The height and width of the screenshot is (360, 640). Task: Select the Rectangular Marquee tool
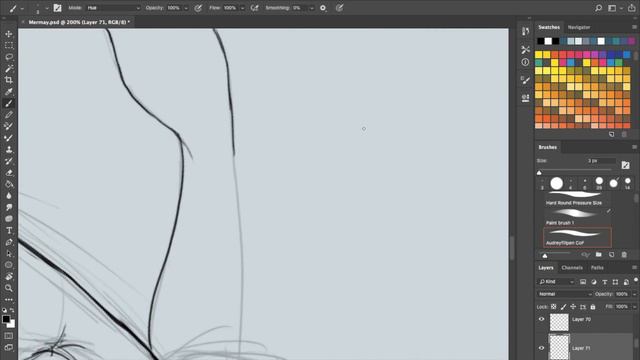click(9, 45)
